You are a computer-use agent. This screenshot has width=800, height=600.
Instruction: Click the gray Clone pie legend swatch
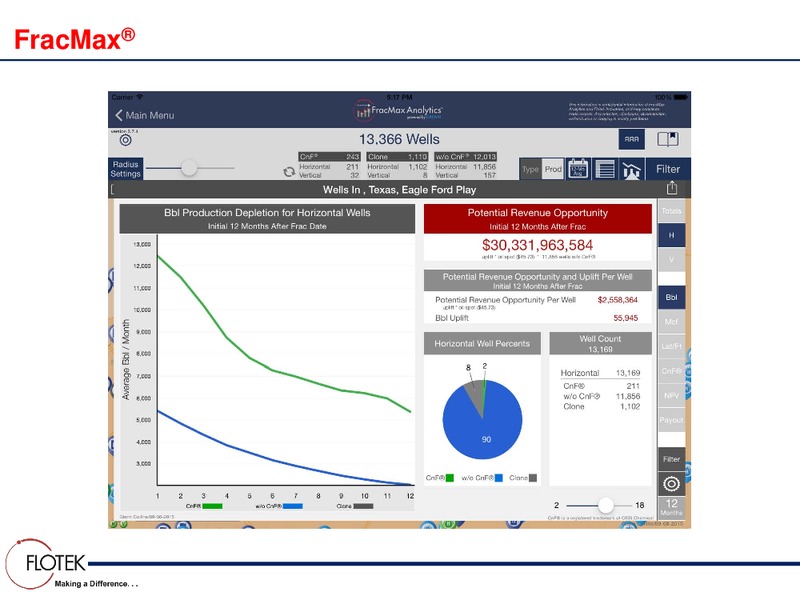coord(533,478)
